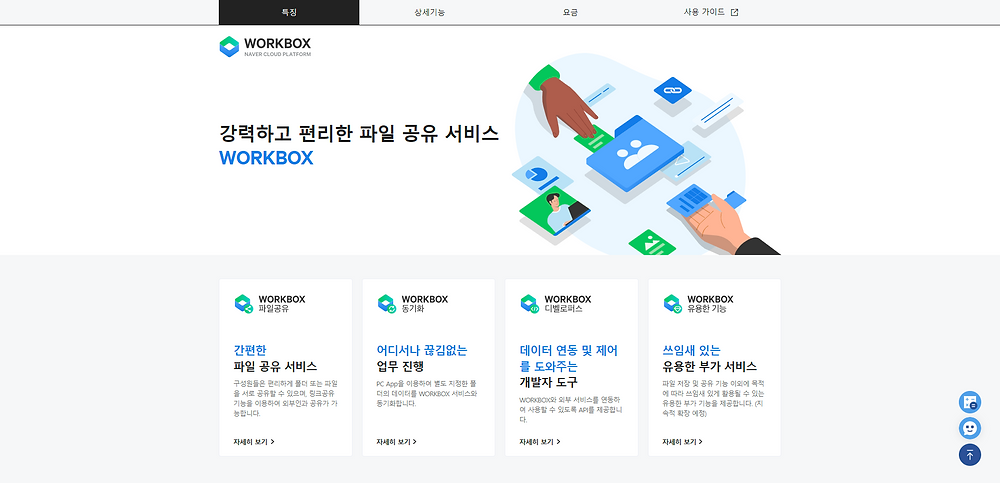Click the chevron next to 개발자 도구 card's 자세히 보기
The image size is (1000, 483).
pyautogui.click(x=559, y=442)
